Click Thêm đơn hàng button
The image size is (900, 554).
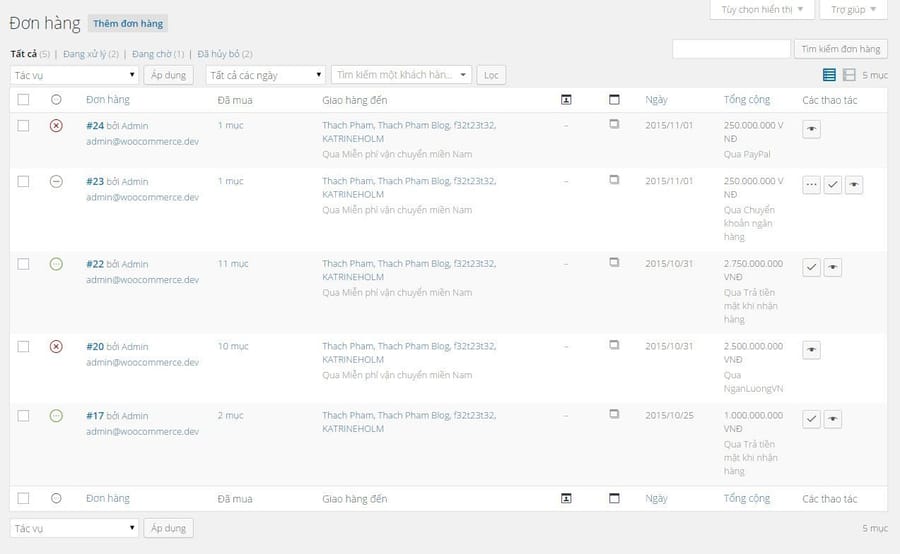pyautogui.click(x=128, y=24)
